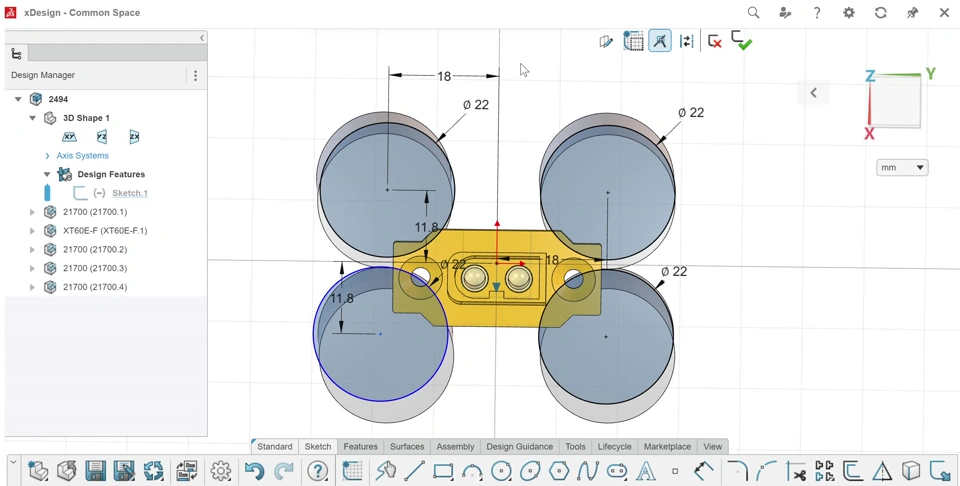Click the New component icon in toolbar
Viewport: 960px width, 486px height.
[x=38, y=471]
